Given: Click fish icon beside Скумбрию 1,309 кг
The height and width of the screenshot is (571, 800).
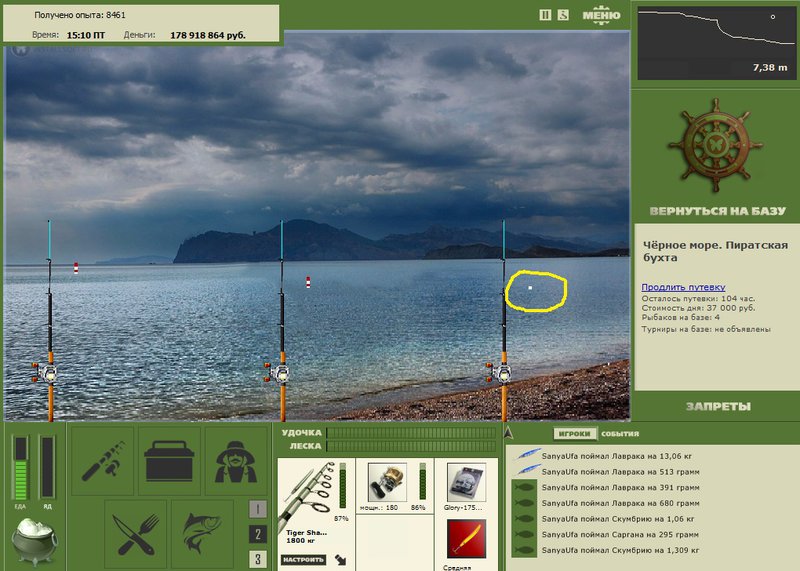Looking at the screenshot, I should tap(524, 551).
